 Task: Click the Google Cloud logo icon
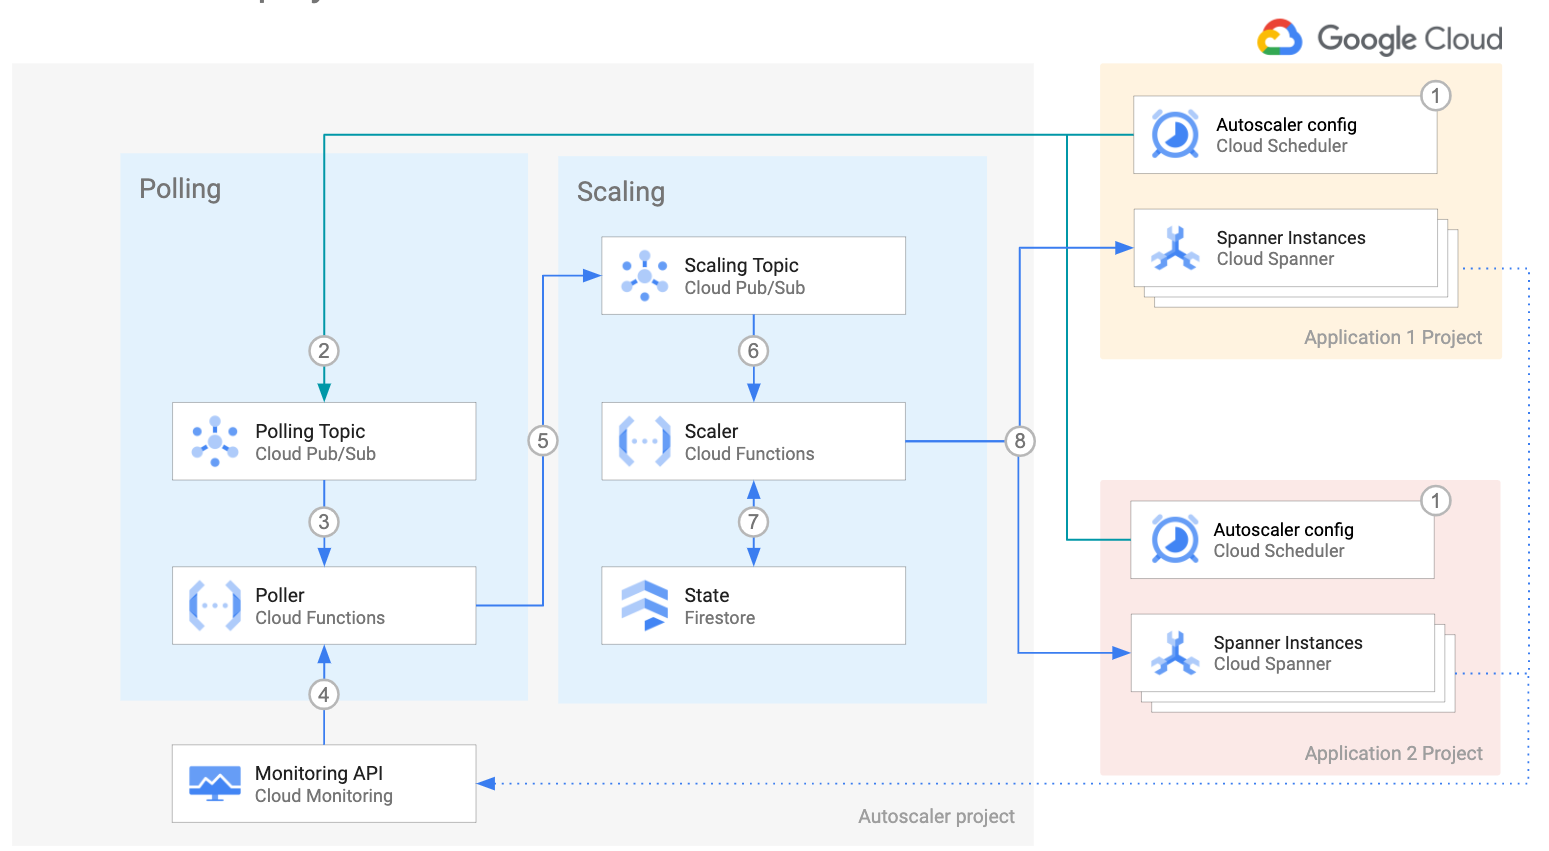1279,37
